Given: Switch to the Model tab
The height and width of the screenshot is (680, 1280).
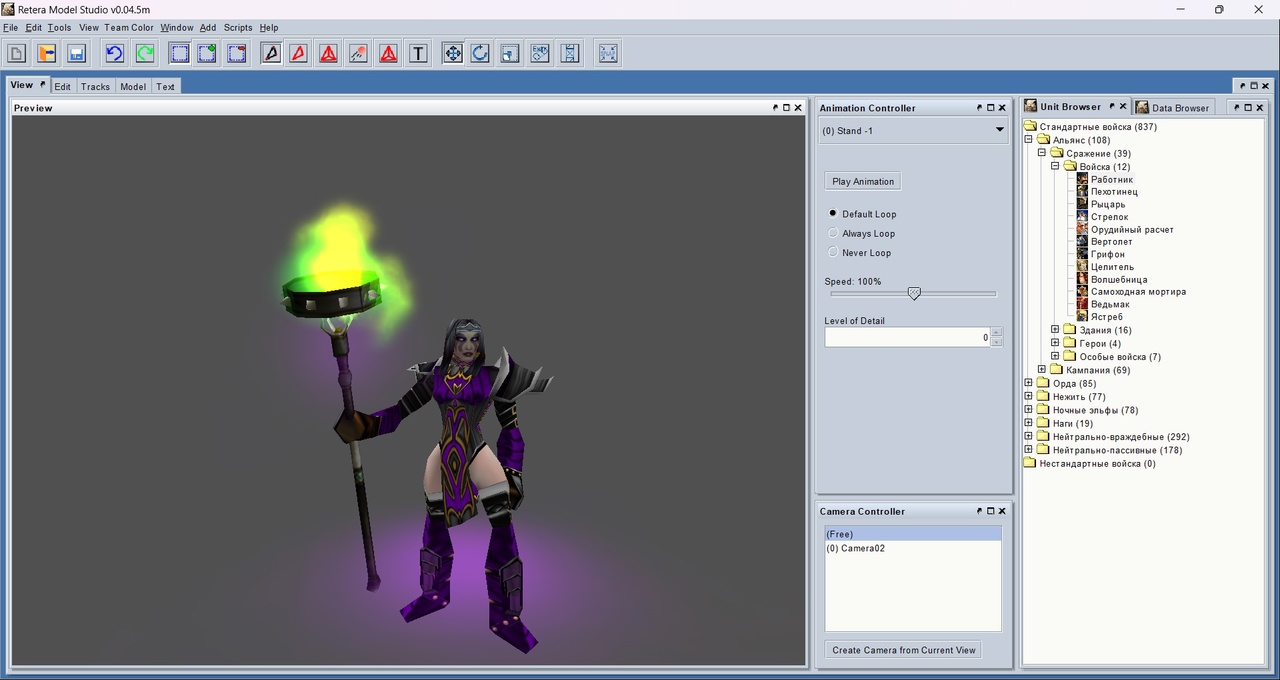Looking at the screenshot, I should [x=133, y=86].
